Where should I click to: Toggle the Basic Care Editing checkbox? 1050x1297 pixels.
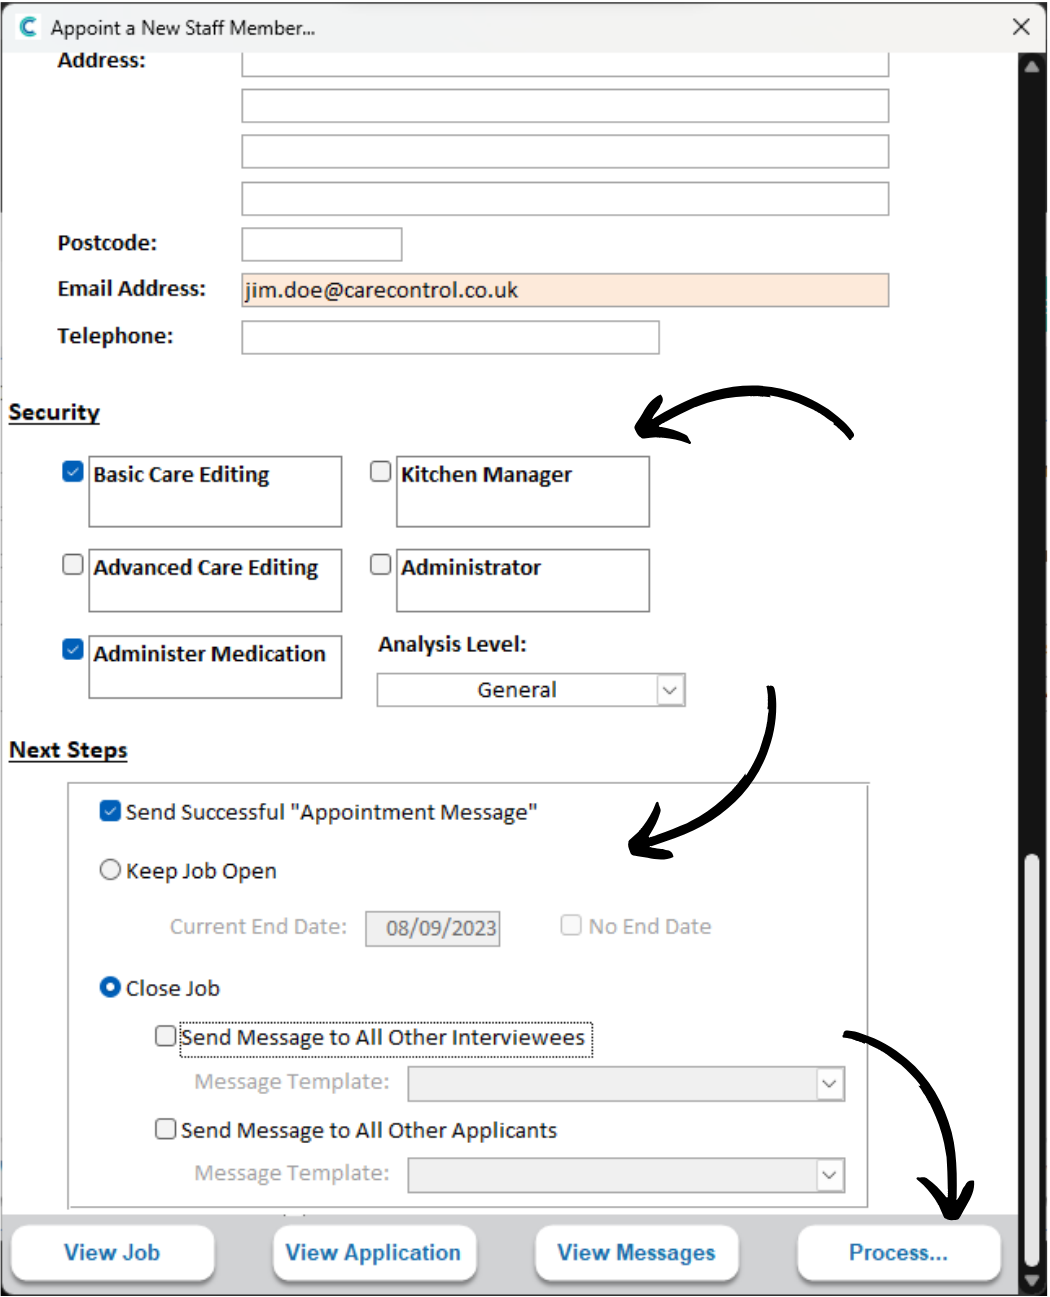(73, 471)
